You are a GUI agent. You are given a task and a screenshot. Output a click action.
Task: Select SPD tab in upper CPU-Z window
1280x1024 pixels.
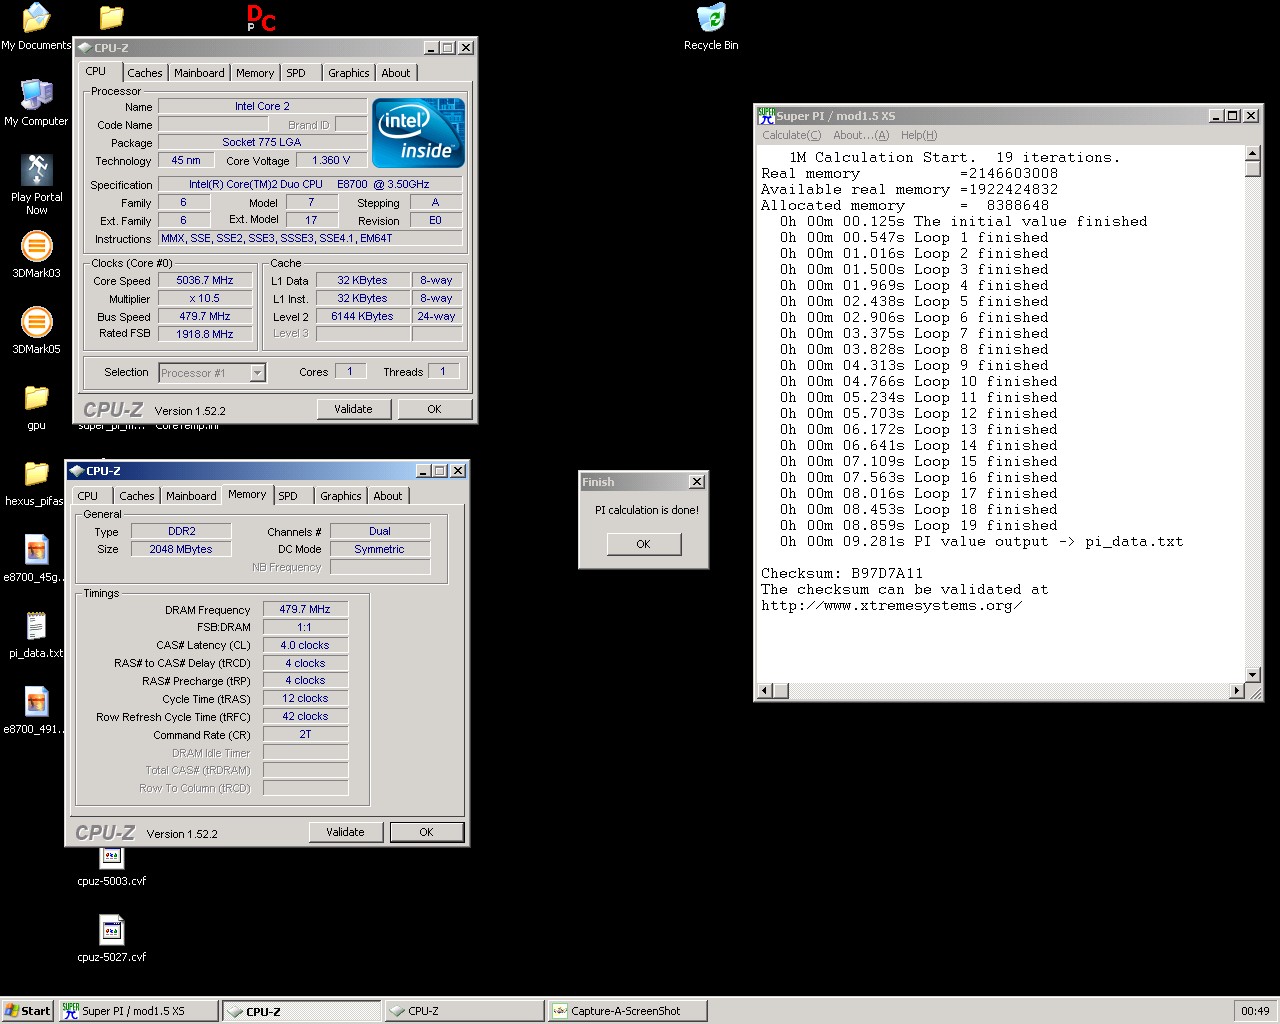point(296,73)
